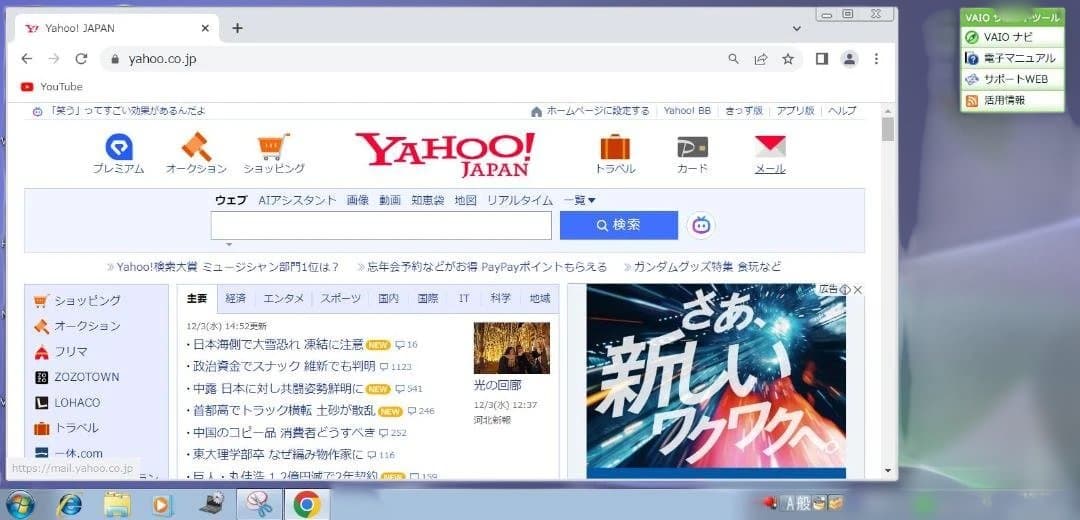Click the Yahoo Premium icon
The image size is (1080, 520).
pyautogui.click(x=119, y=148)
